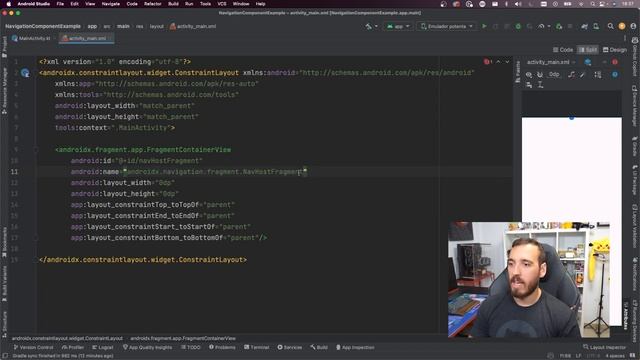The height and width of the screenshot is (360, 640).
Task: Open the Build tool window at the bottom
Action: [319, 347]
